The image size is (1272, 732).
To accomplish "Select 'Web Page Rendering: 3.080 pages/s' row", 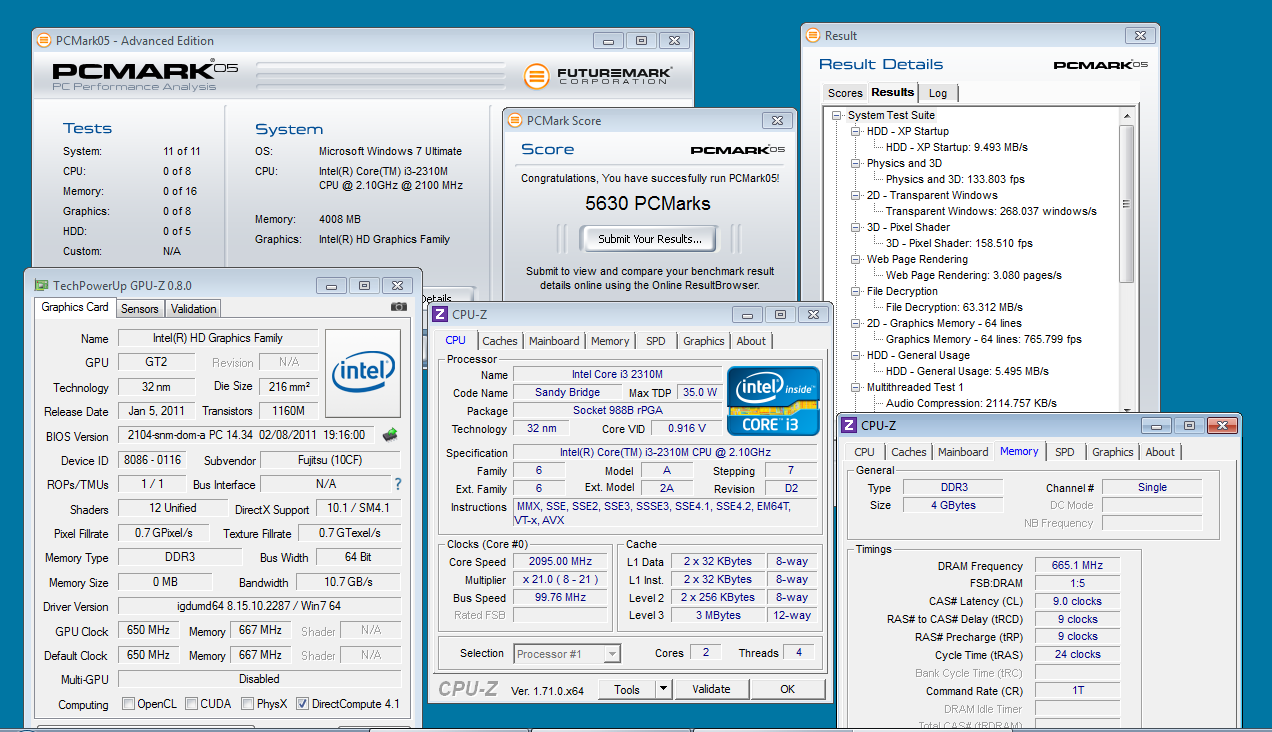I will 974,276.
